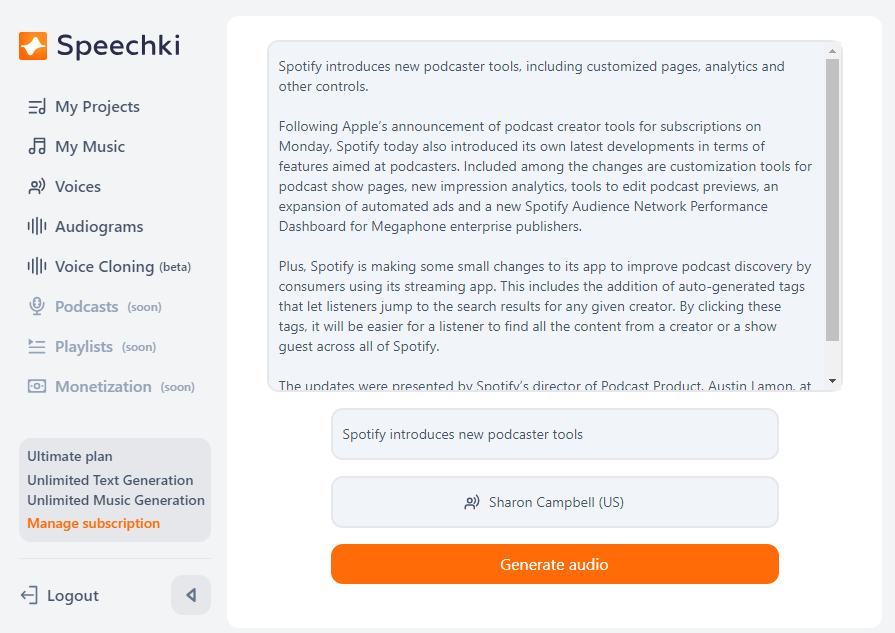Select the Voices speaker-person icon in sidebar
Viewport: 895px width, 633px height.
pyautogui.click(x=37, y=187)
